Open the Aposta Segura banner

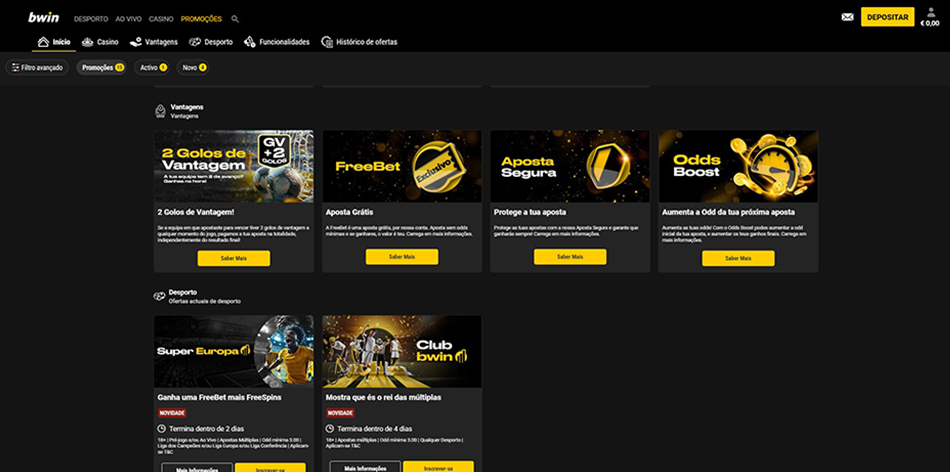[x=570, y=166]
